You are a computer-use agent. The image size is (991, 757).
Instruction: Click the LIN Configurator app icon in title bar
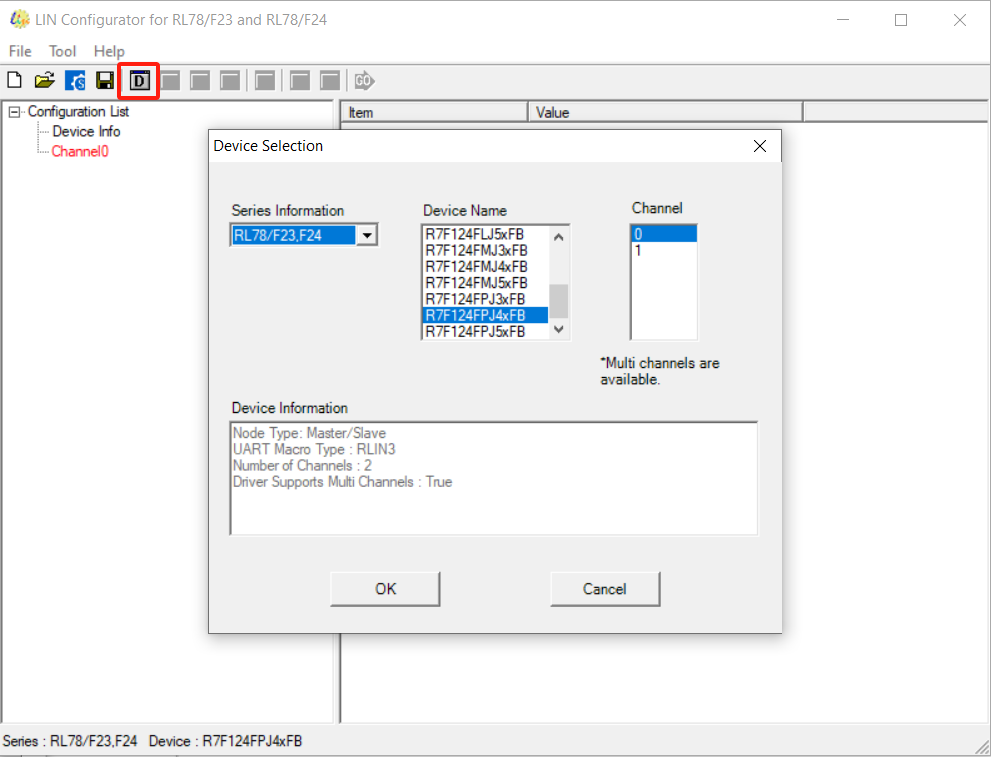(18, 20)
